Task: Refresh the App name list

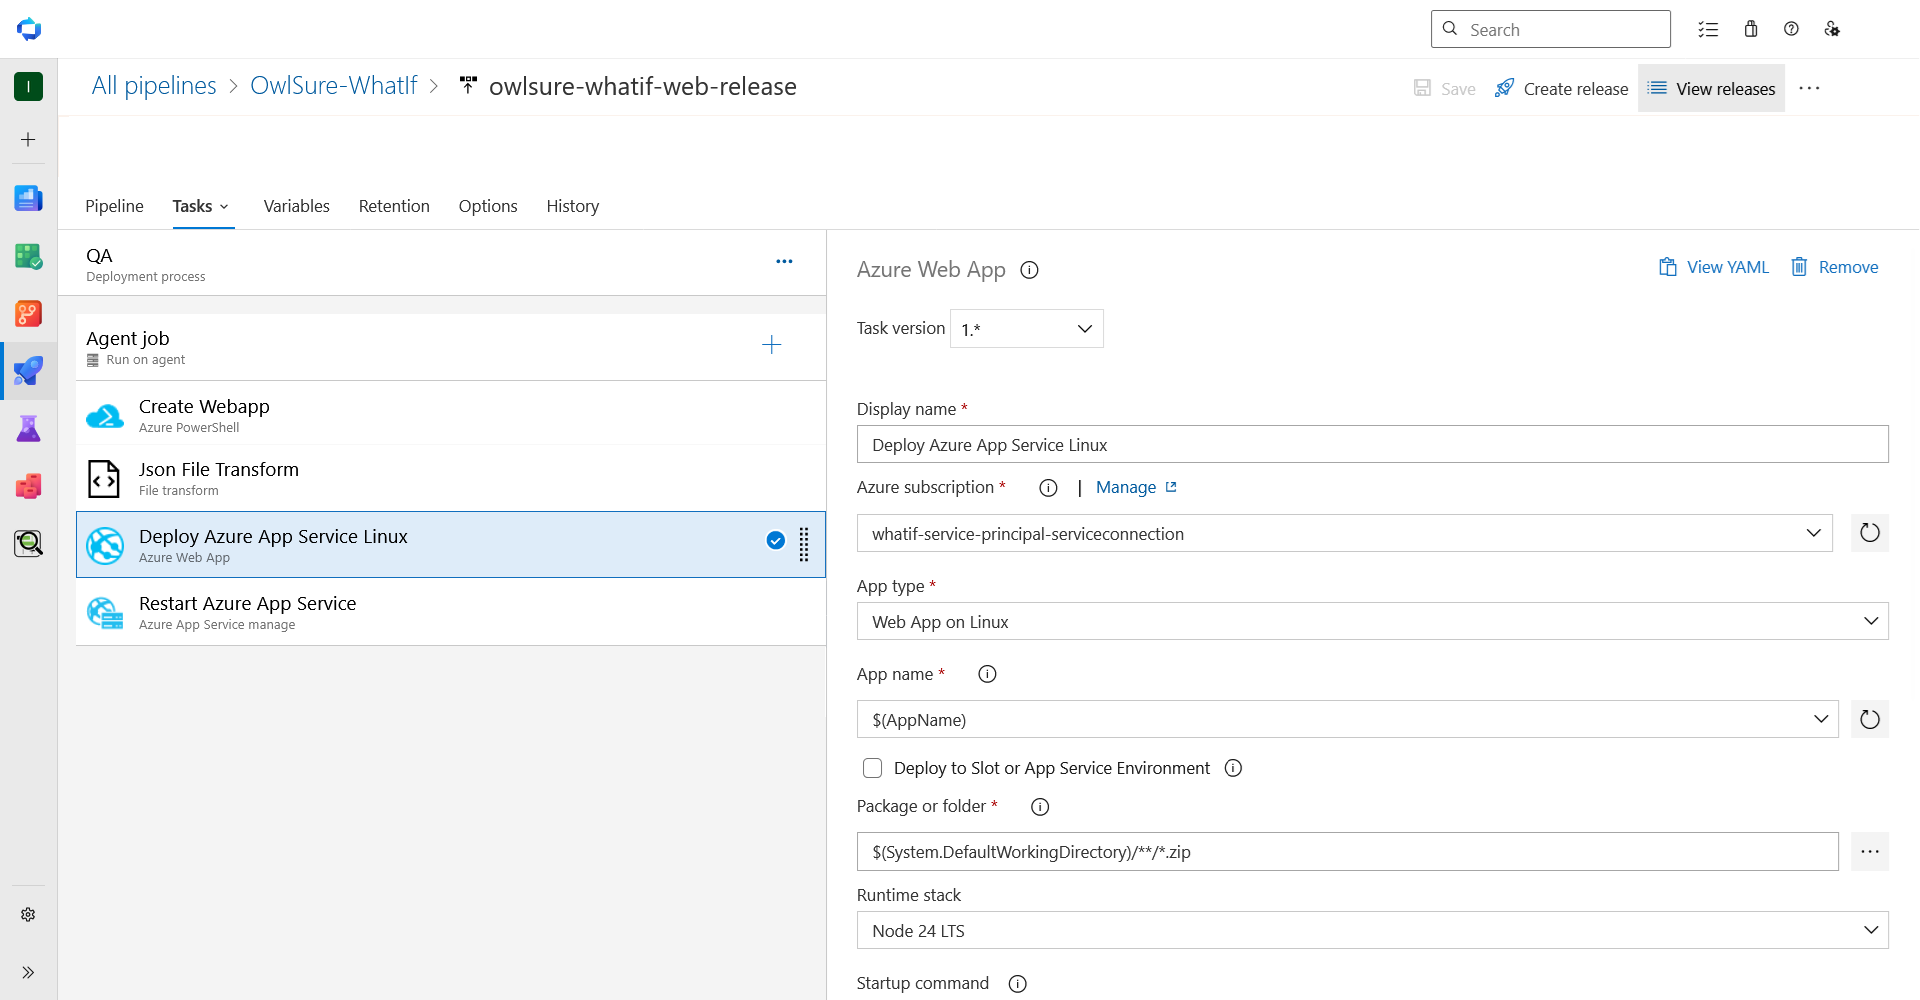Action: [x=1870, y=719]
